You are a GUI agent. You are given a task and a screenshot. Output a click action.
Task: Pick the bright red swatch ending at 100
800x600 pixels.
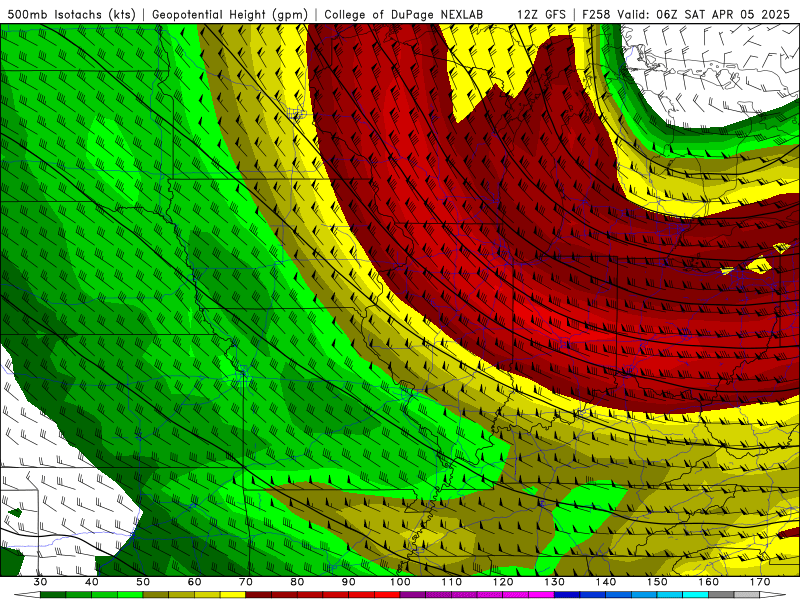pos(387,594)
